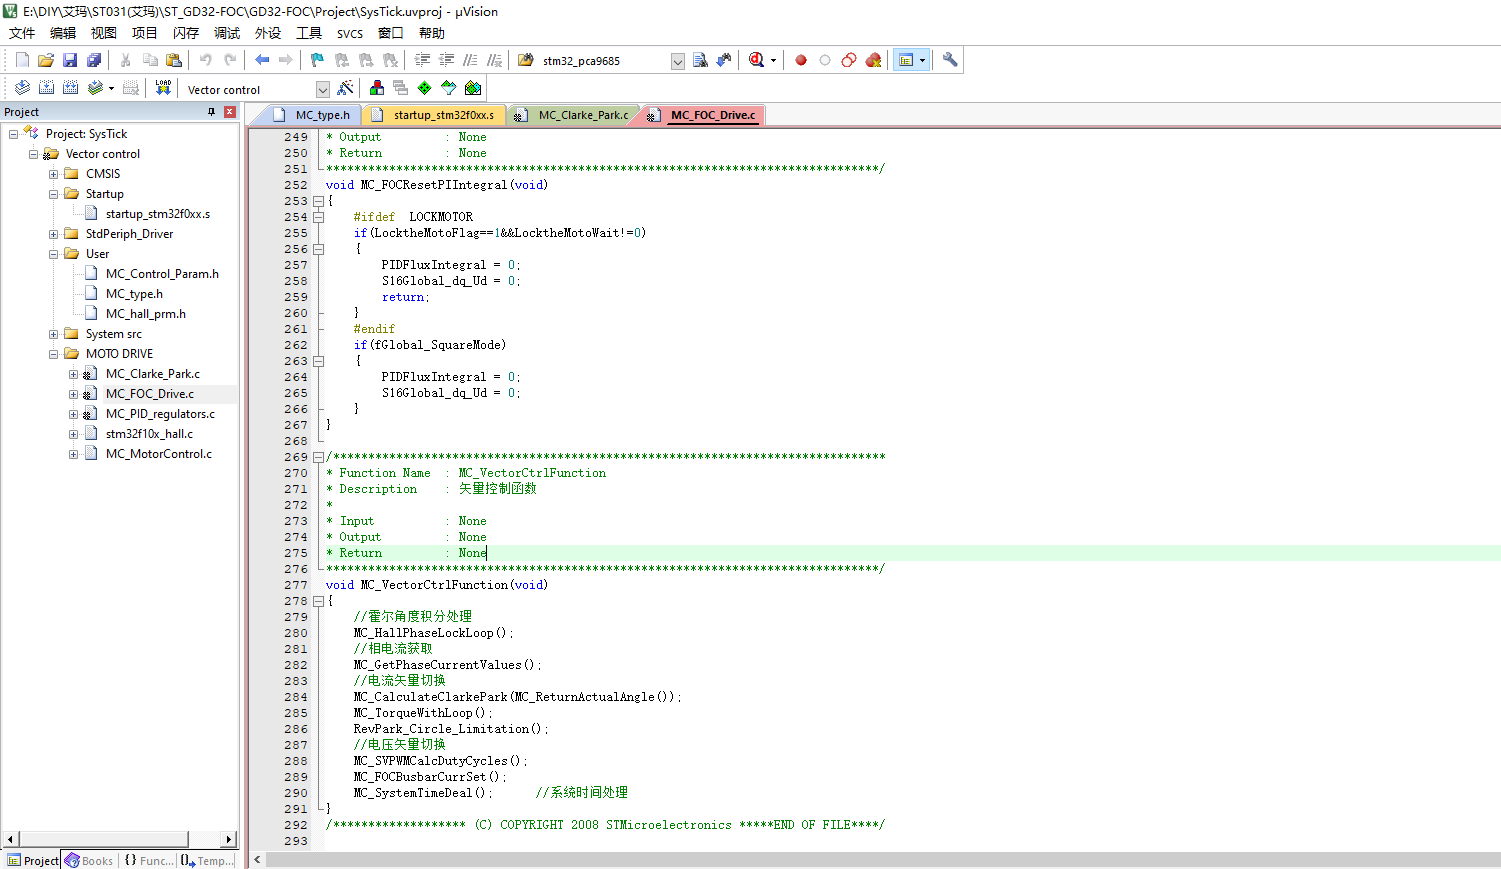Navigate backwards with the blue left arrow

(262, 60)
